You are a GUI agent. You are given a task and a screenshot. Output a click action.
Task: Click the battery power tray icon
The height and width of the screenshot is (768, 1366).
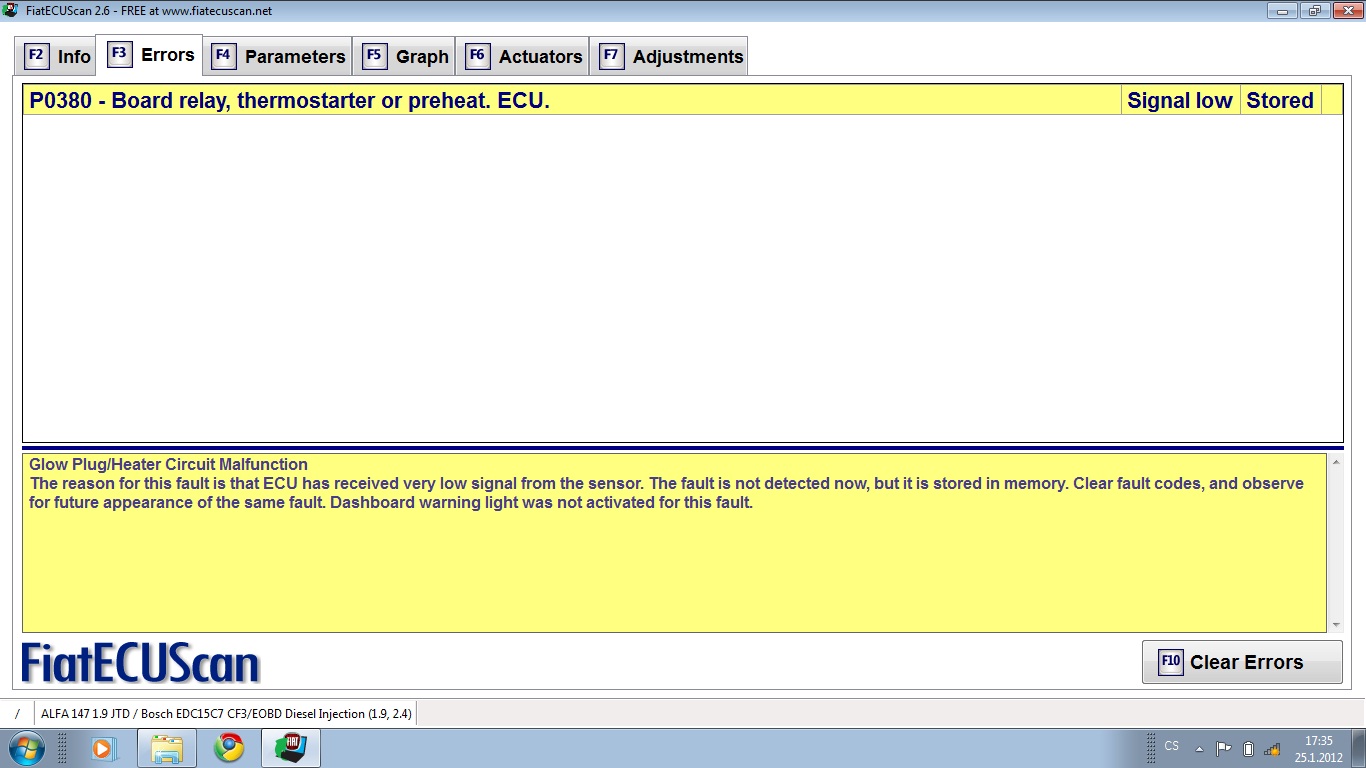[1248, 749]
